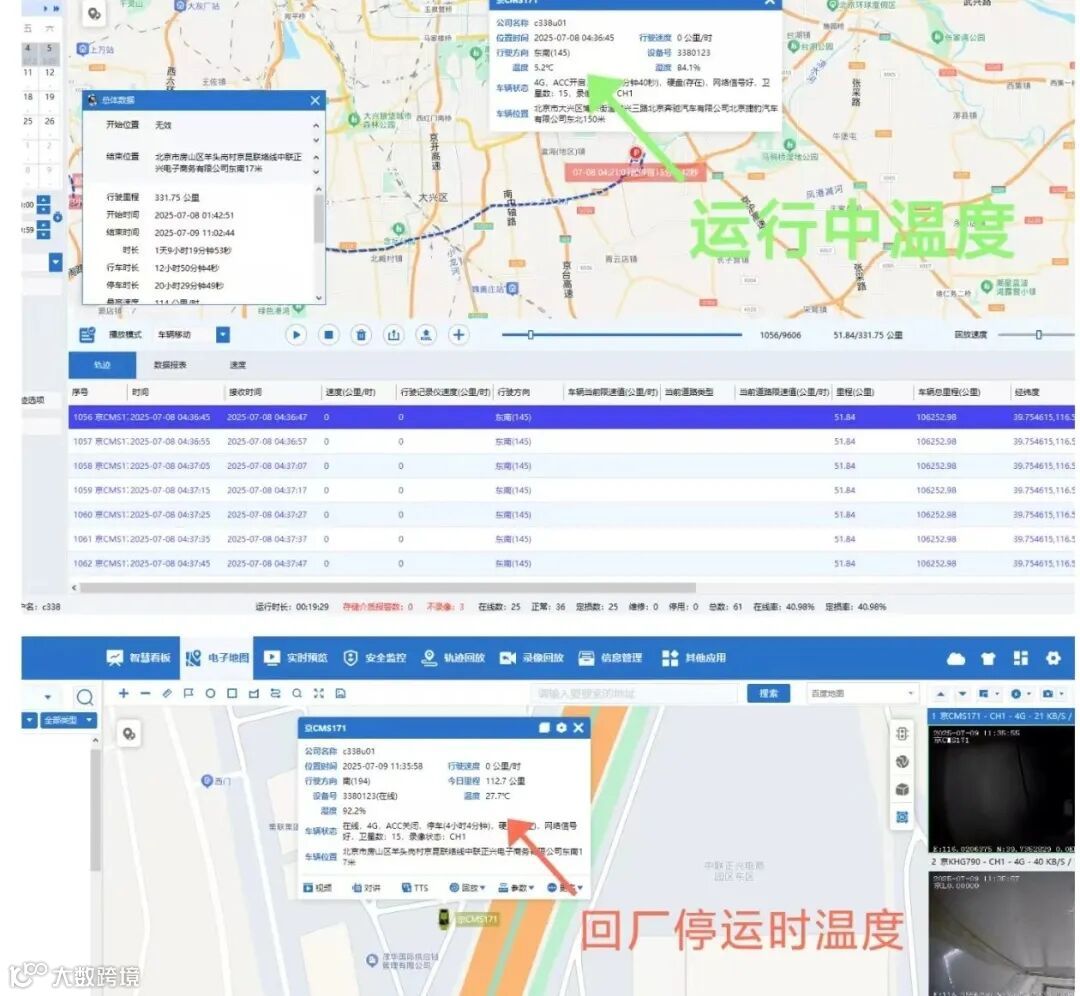Open the 智慧看板 menu

(x=138, y=658)
